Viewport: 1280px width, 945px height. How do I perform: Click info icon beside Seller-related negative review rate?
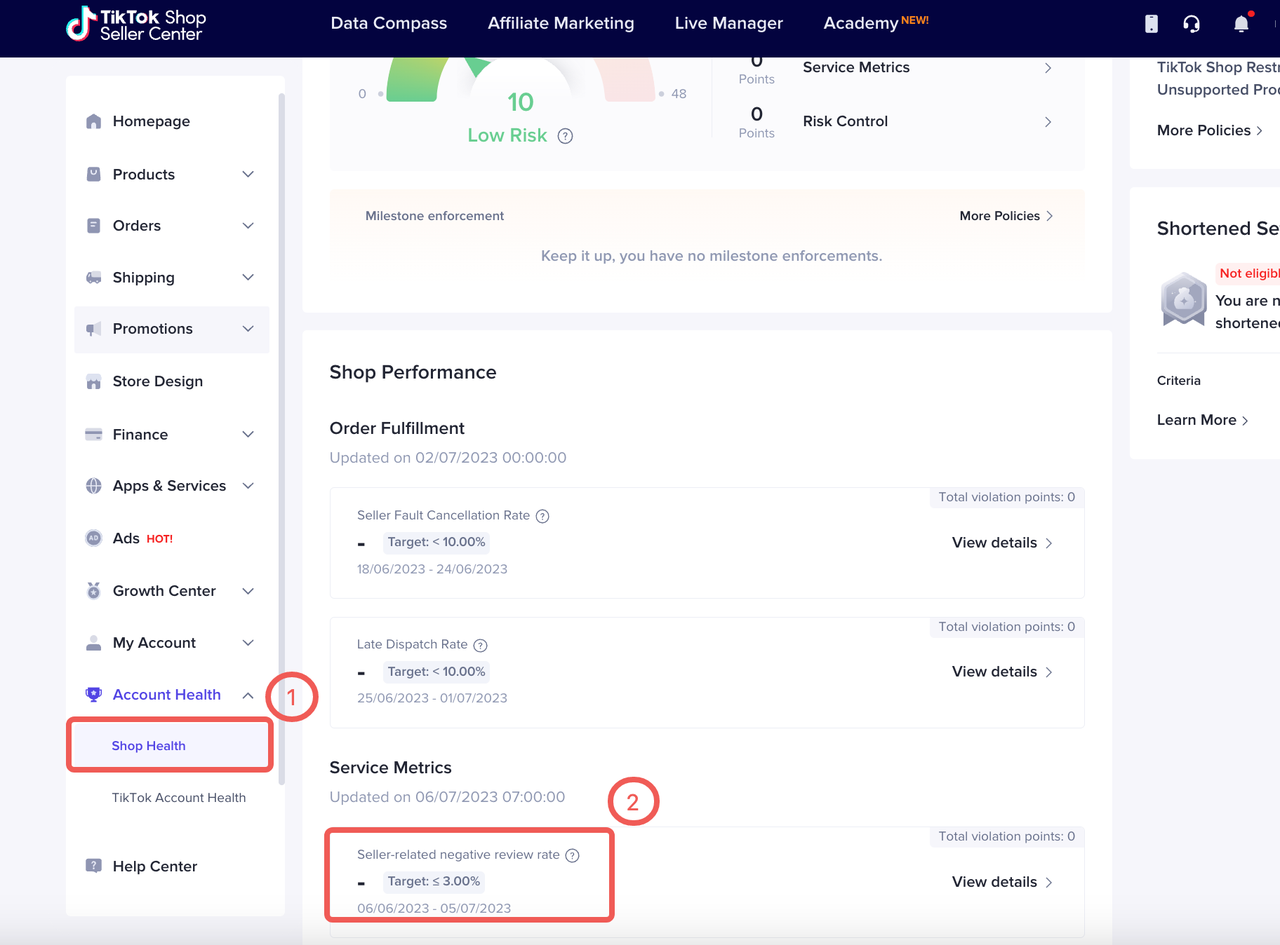pos(572,855)
